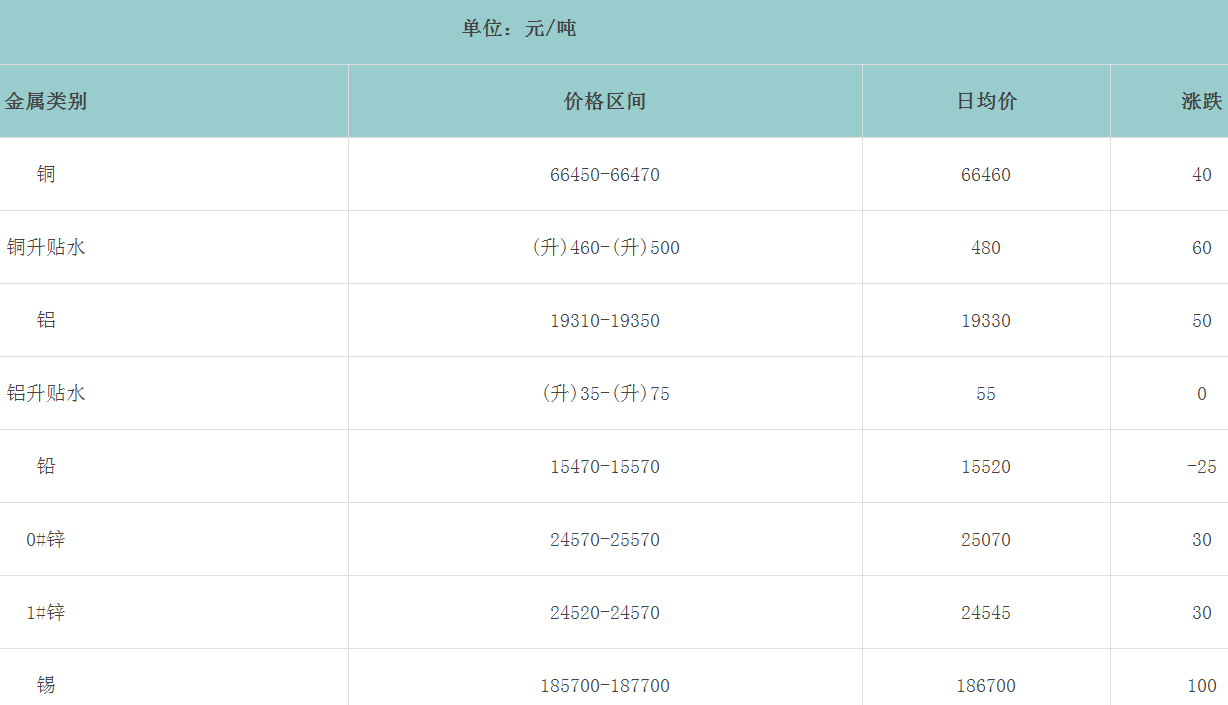
Task: Select the 铅 metal name cell
Action: pos(46,466)
